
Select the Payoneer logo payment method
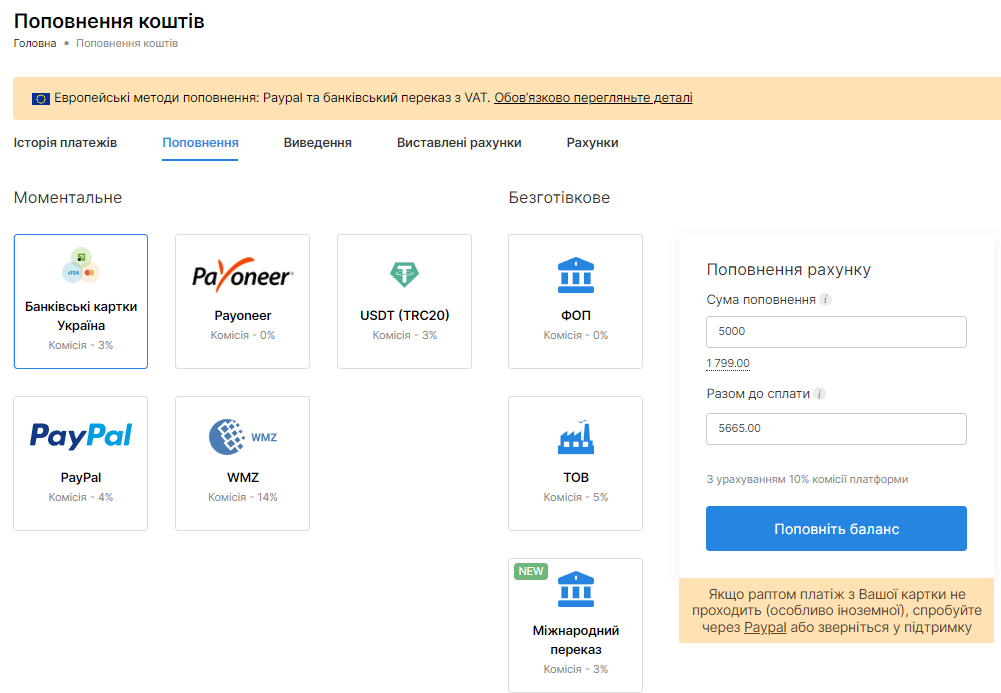[242, 275]
